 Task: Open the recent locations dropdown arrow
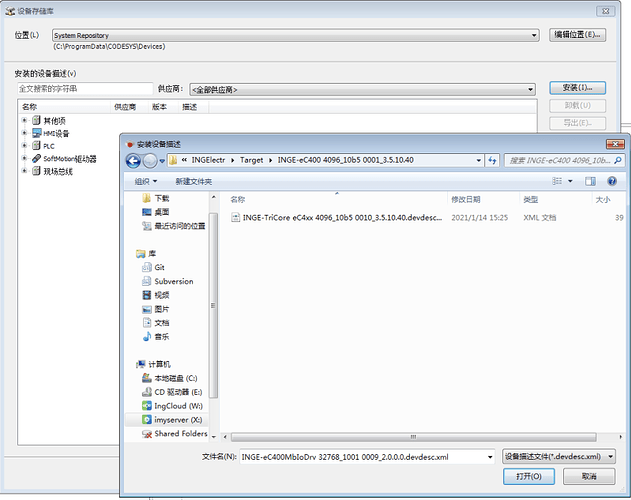click(162, 161)
